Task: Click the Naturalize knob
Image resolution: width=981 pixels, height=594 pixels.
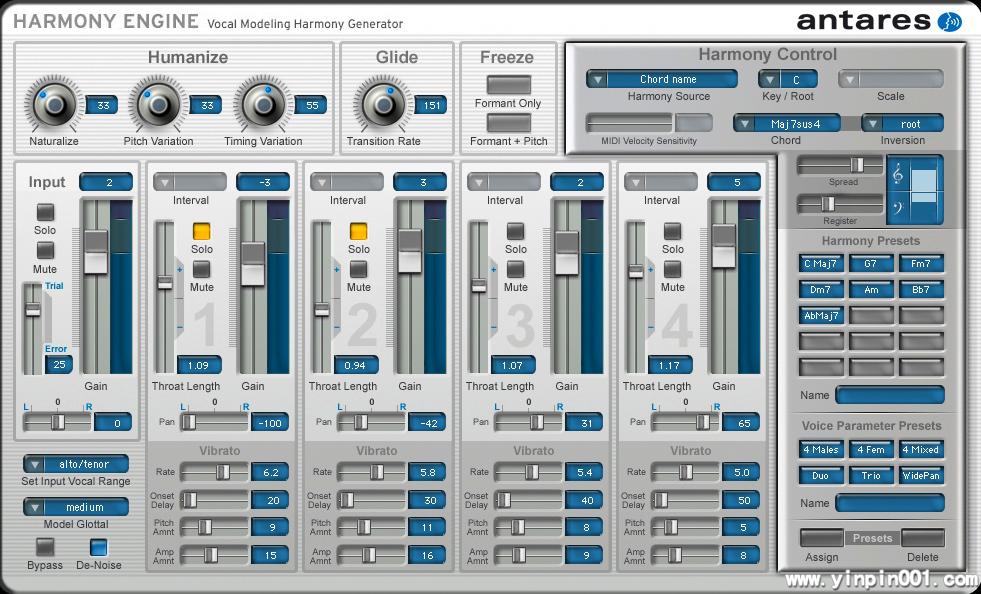Action: (53, 104)
